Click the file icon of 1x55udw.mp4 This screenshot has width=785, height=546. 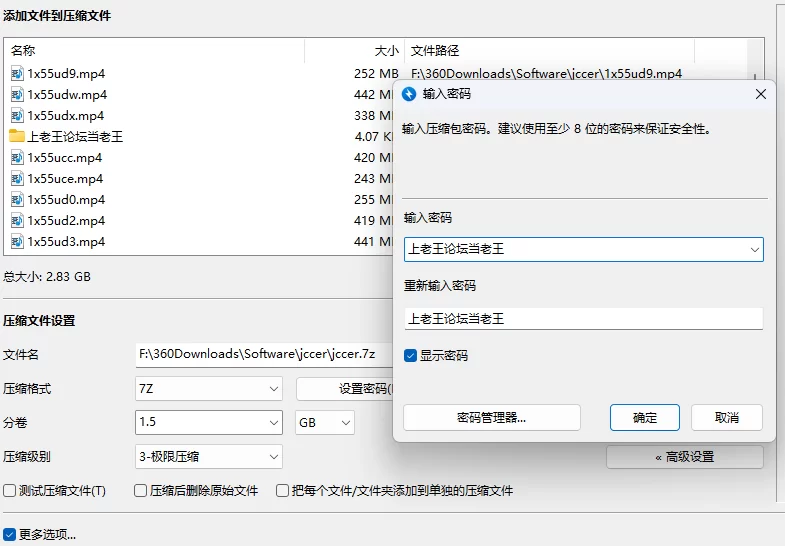point(17,95)
